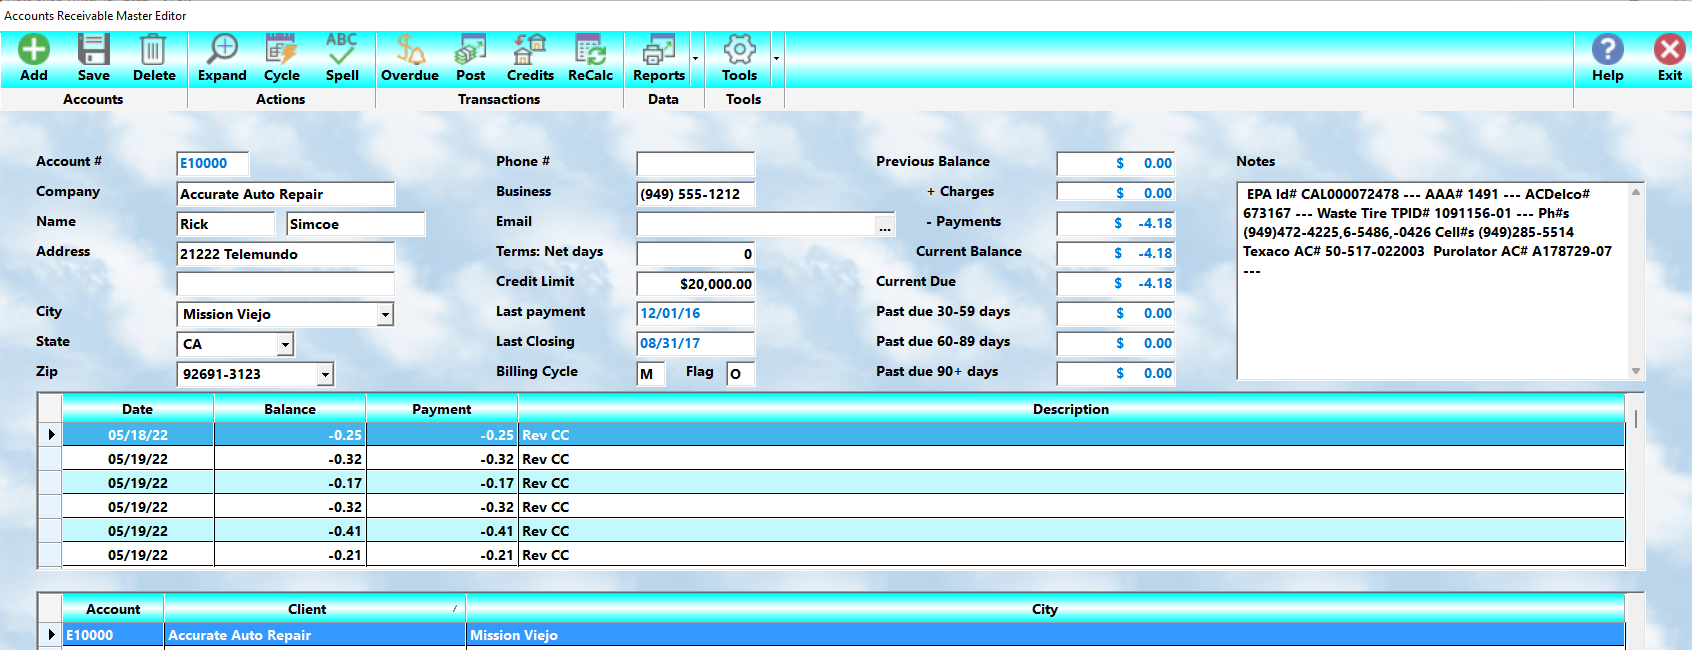Click the Past due 30-59 days field
This screenshot has height=650, width=1692.
point(1116,313)
